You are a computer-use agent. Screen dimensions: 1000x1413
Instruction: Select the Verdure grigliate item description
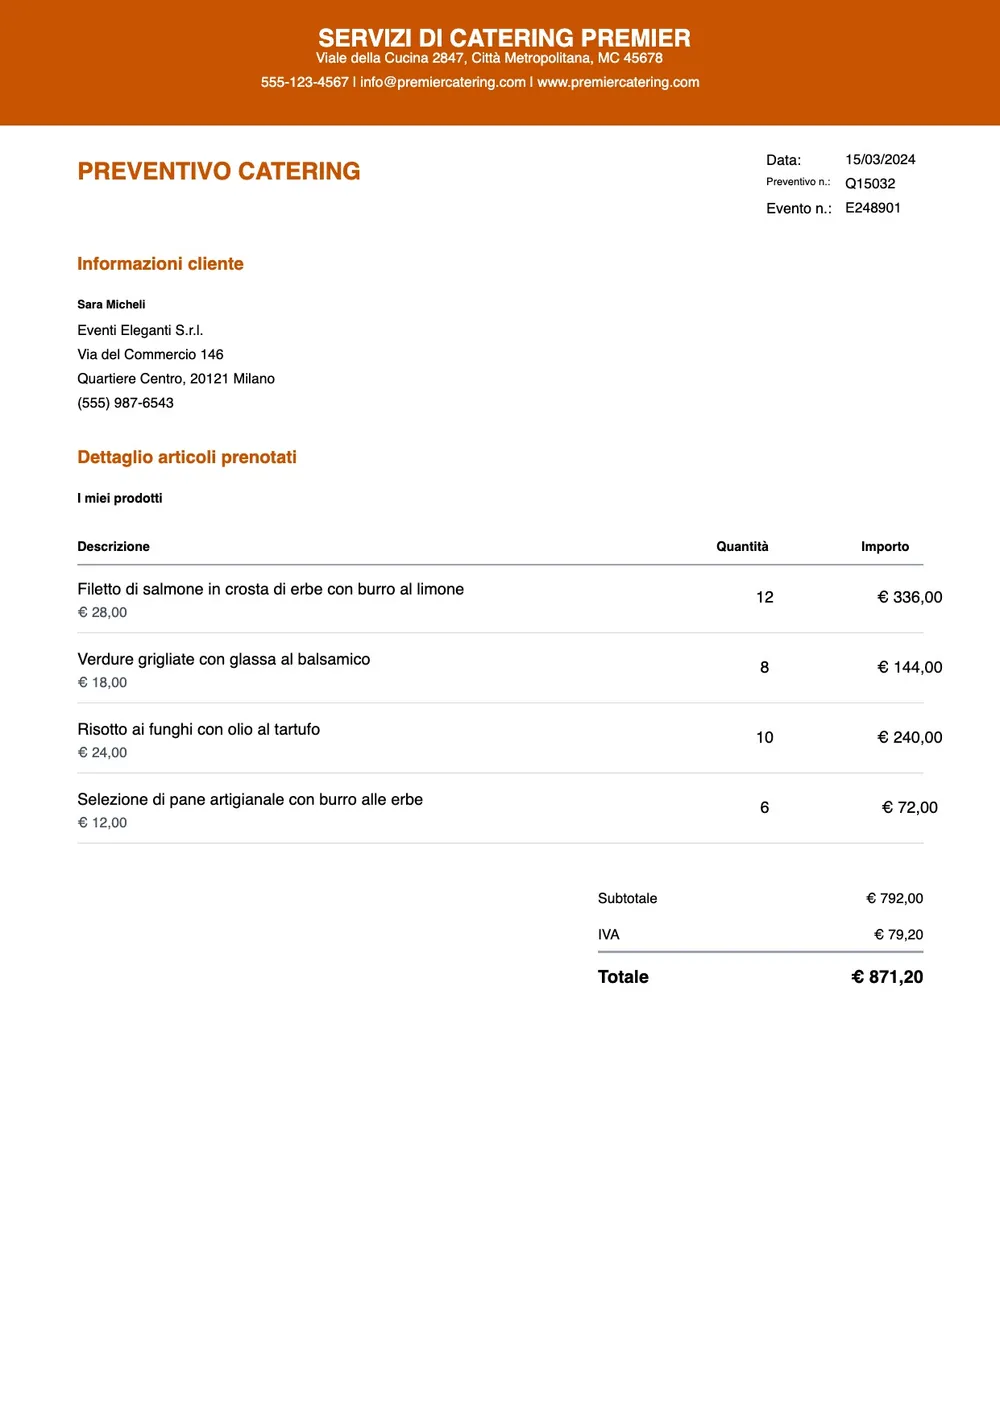224,659
